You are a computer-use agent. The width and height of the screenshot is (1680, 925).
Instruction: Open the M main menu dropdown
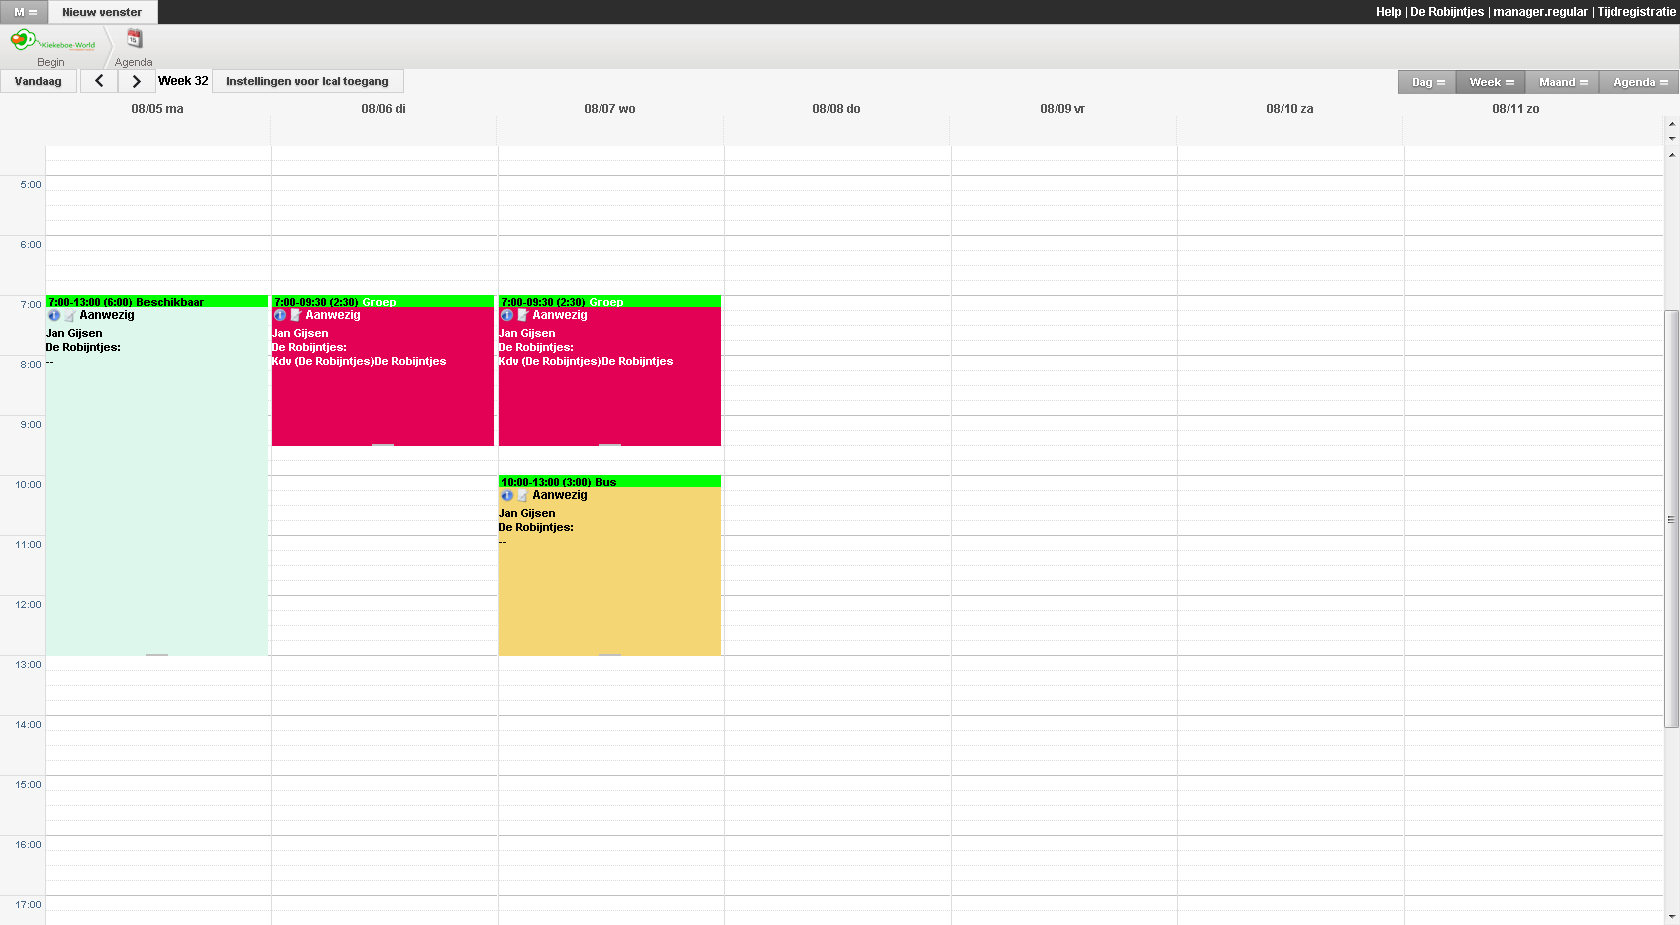pos(25,12)
